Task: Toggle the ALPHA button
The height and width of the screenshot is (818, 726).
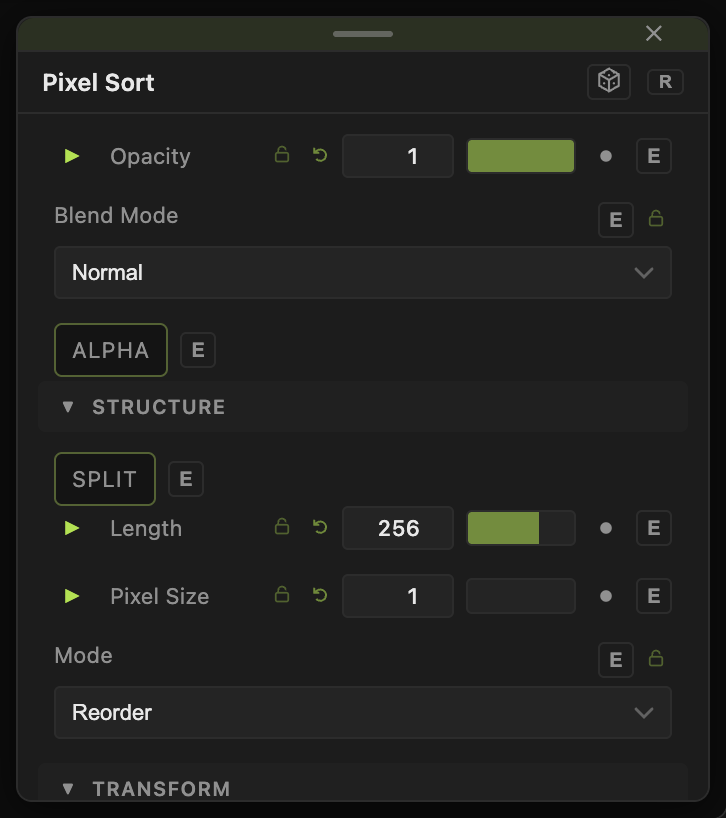Action: 111,350
